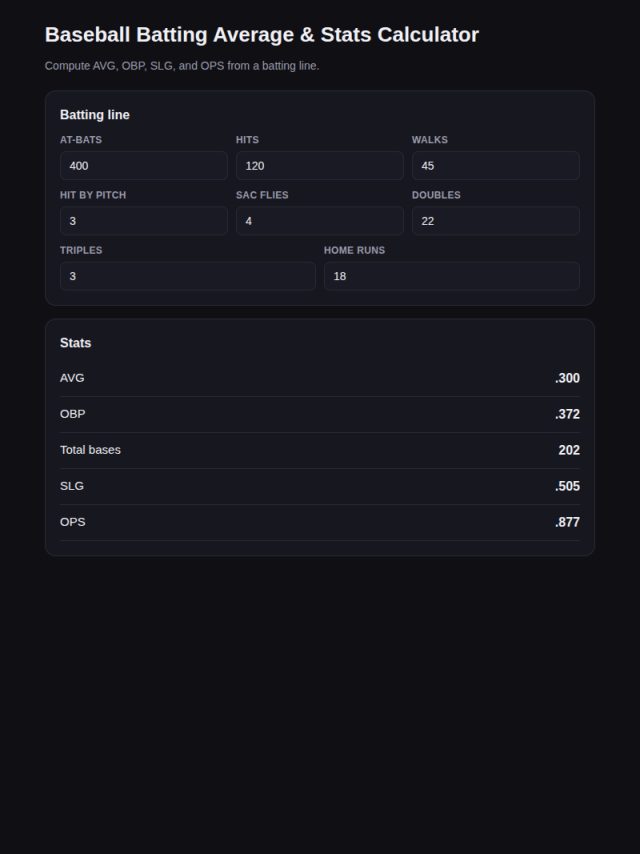The height and width of the screenshot is (854, 640).
Task: Edit the Hit By Pitch field
Action: tap(144, 221)
